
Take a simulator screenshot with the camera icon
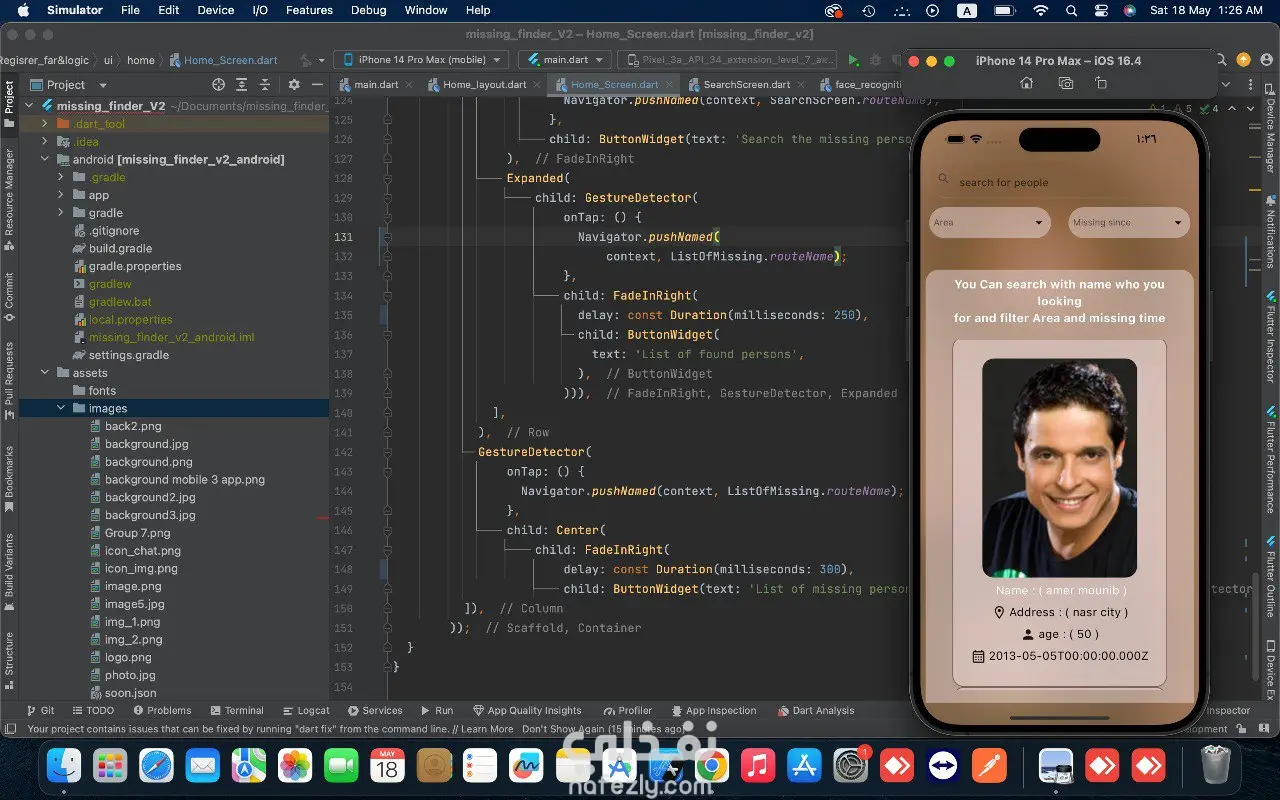[x=1065, y=83]
